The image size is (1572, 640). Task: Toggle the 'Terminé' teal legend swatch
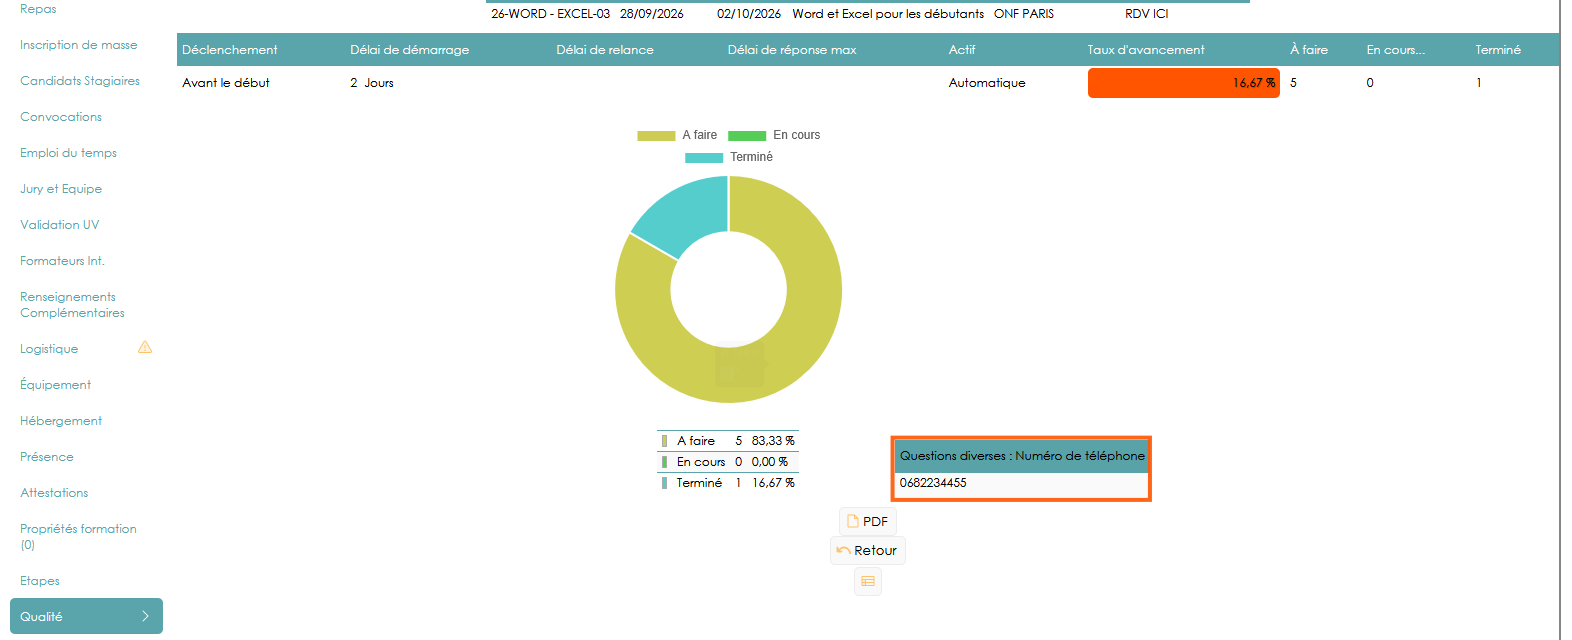click(704, 157)
